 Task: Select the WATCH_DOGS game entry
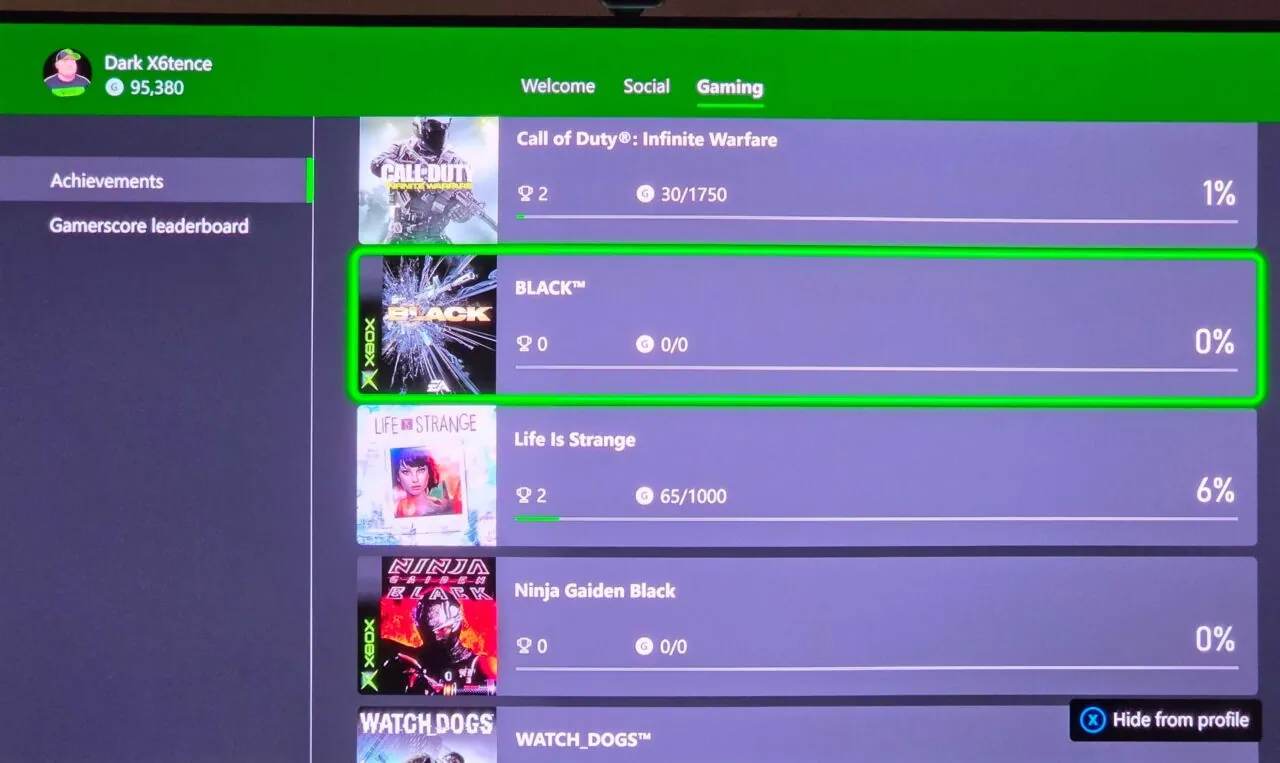click(807, 735)
